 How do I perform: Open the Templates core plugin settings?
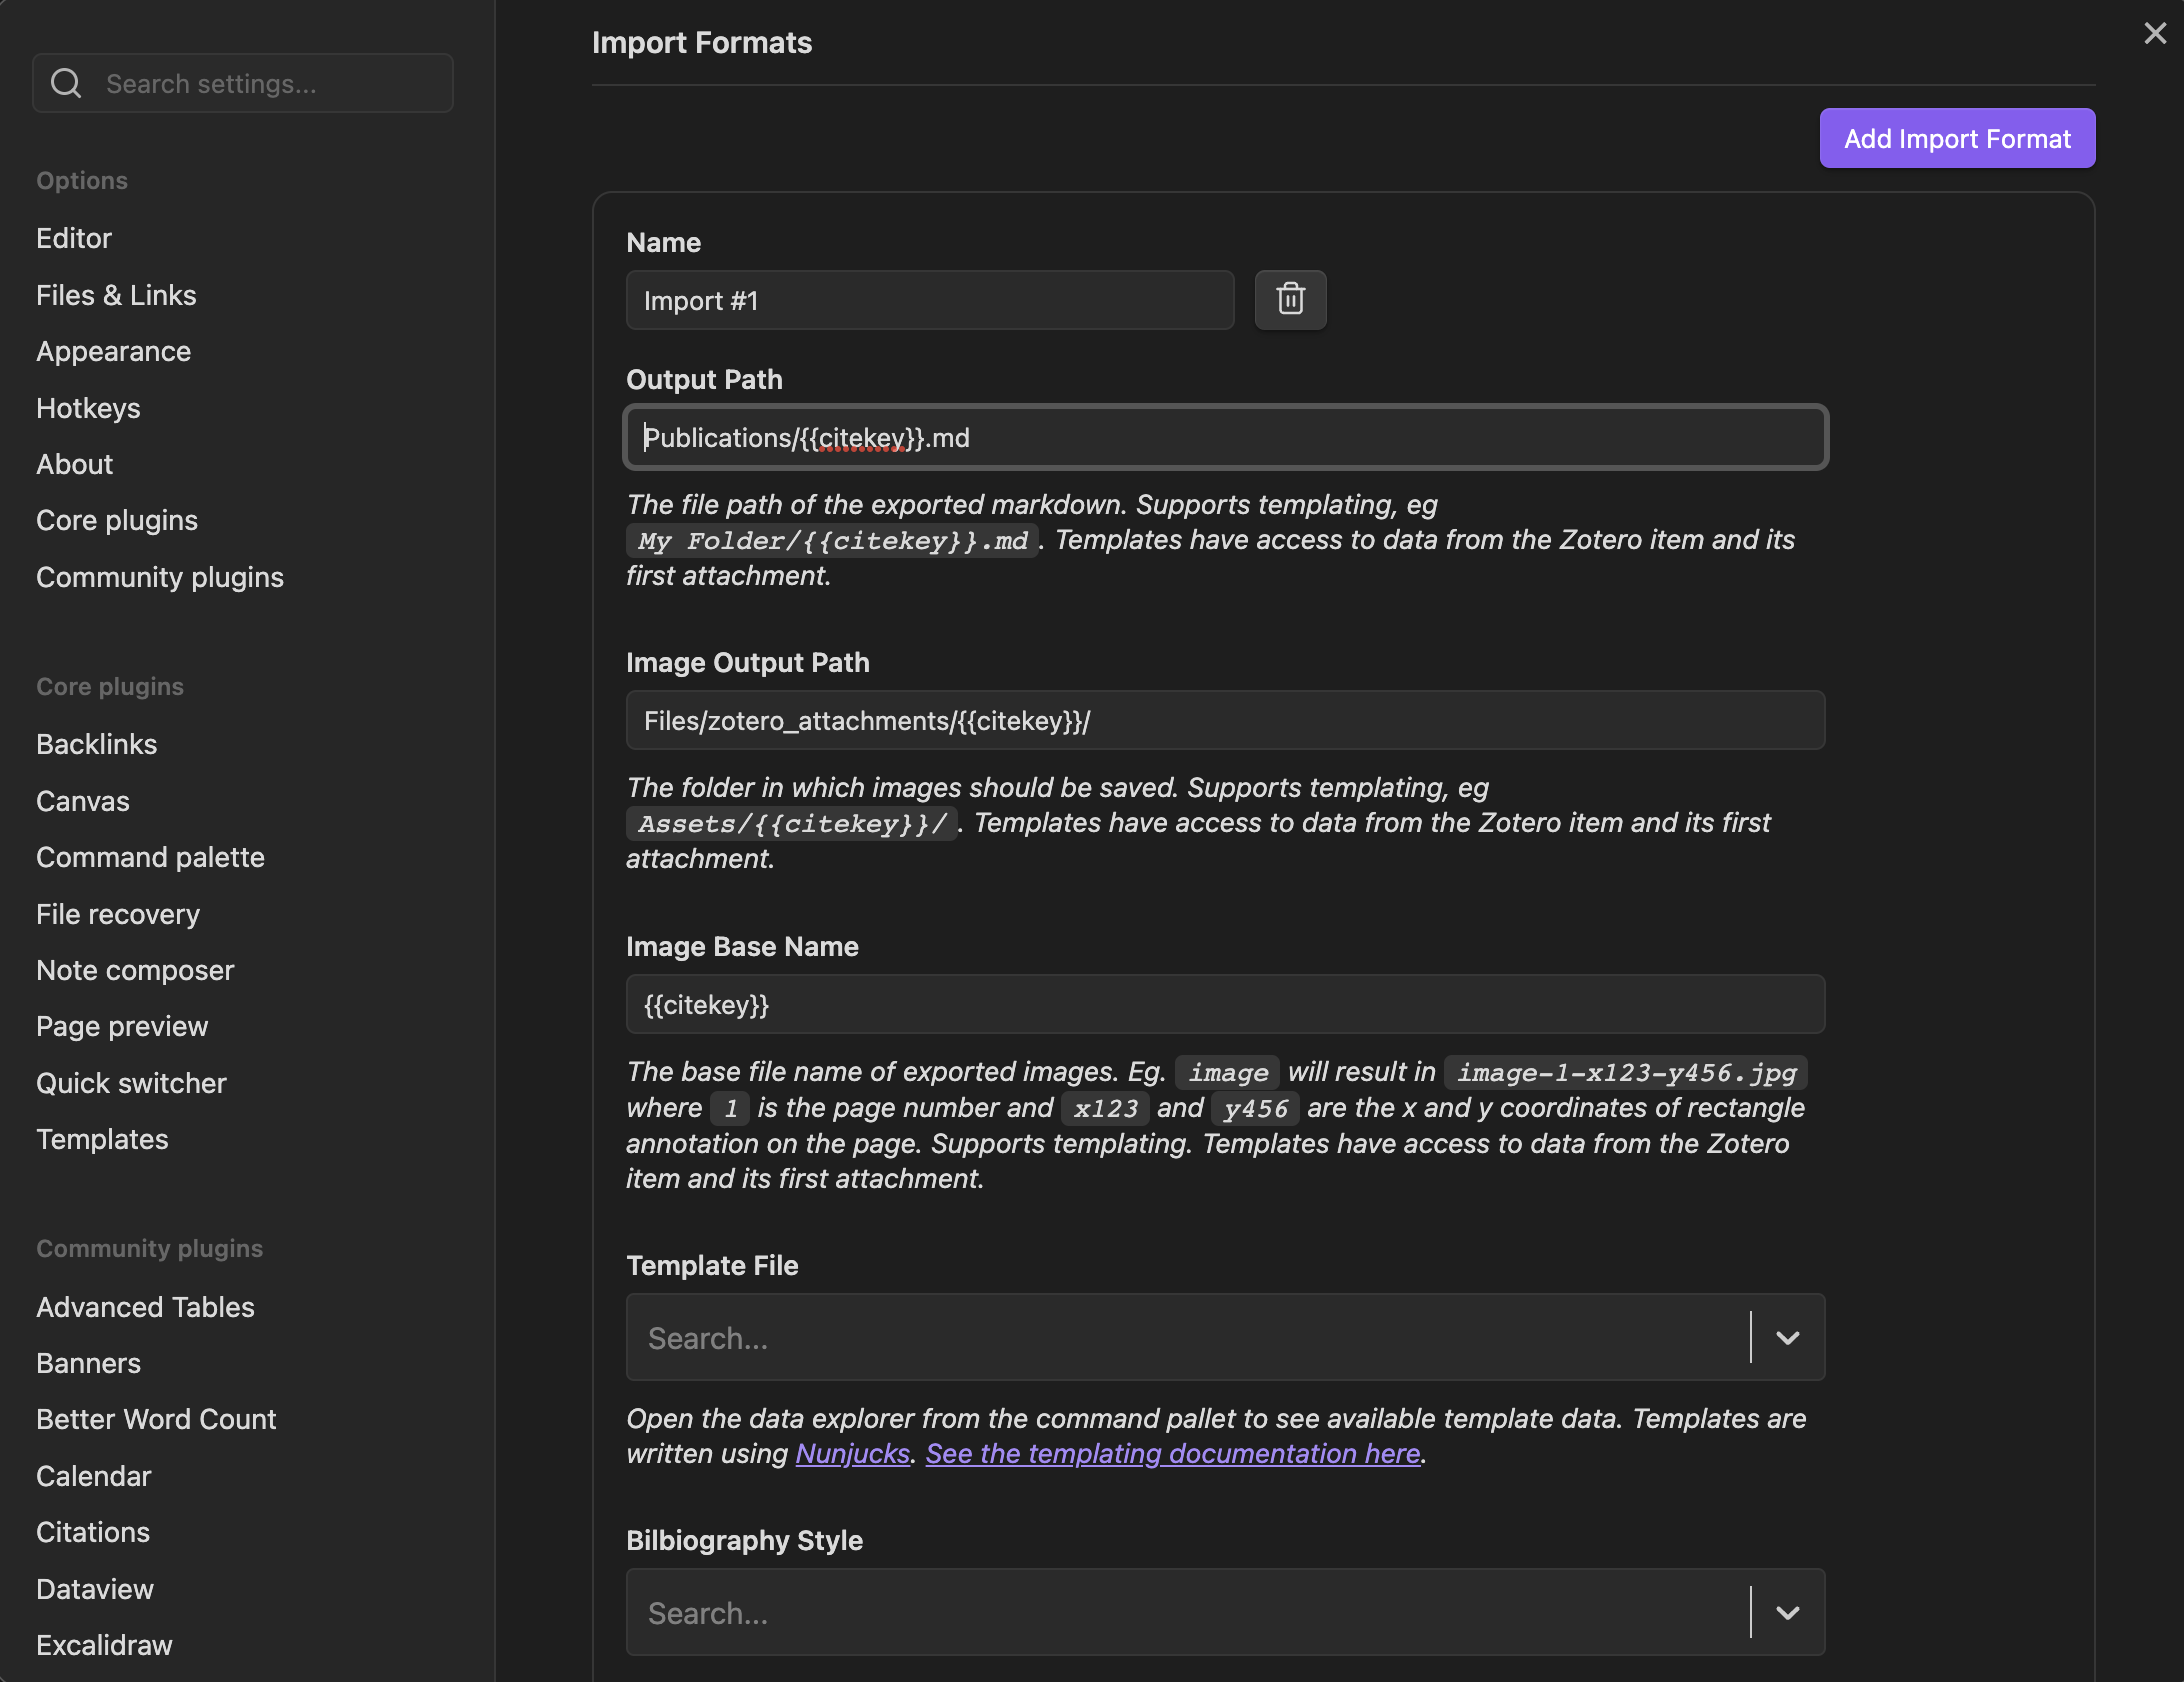[102, 1139]
